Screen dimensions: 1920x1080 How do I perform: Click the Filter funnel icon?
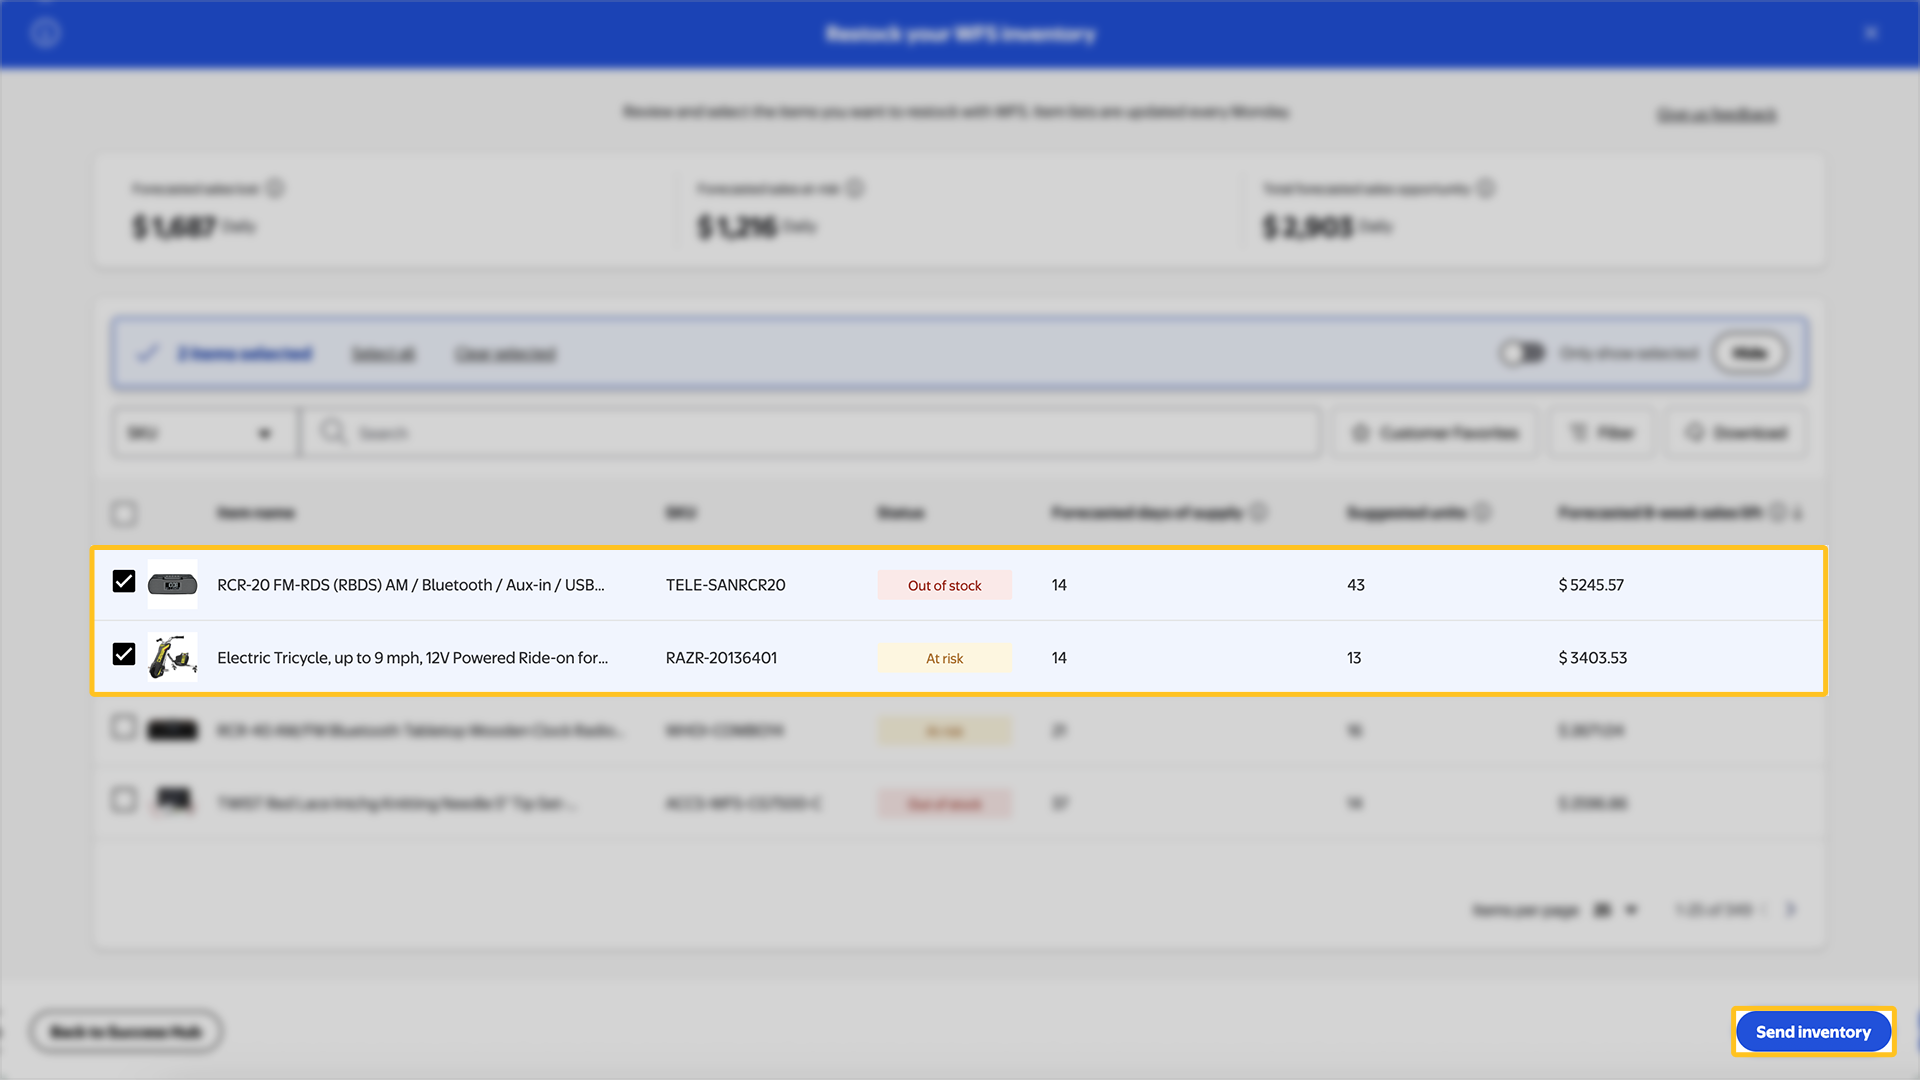tap(1577, 432)
